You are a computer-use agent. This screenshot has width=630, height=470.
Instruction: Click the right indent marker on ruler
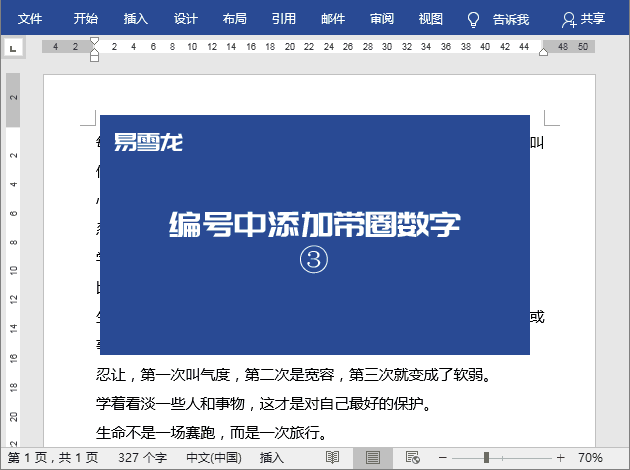[543, 52]
